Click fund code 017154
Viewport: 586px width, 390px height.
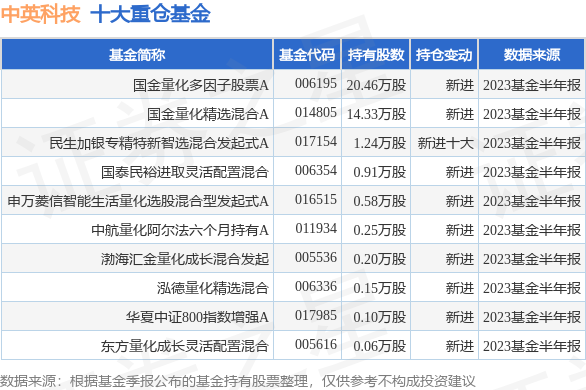tap(316, 141)
